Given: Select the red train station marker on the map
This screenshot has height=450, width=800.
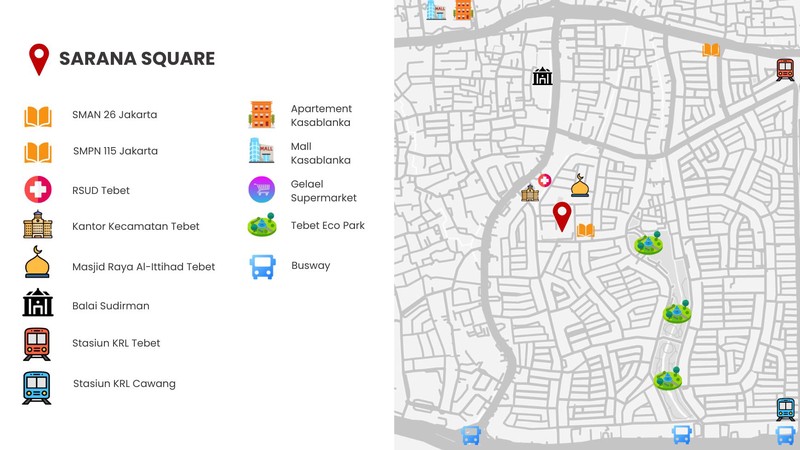Looking at the screenshot, I should pyautogui.click(x=785, y=69).
